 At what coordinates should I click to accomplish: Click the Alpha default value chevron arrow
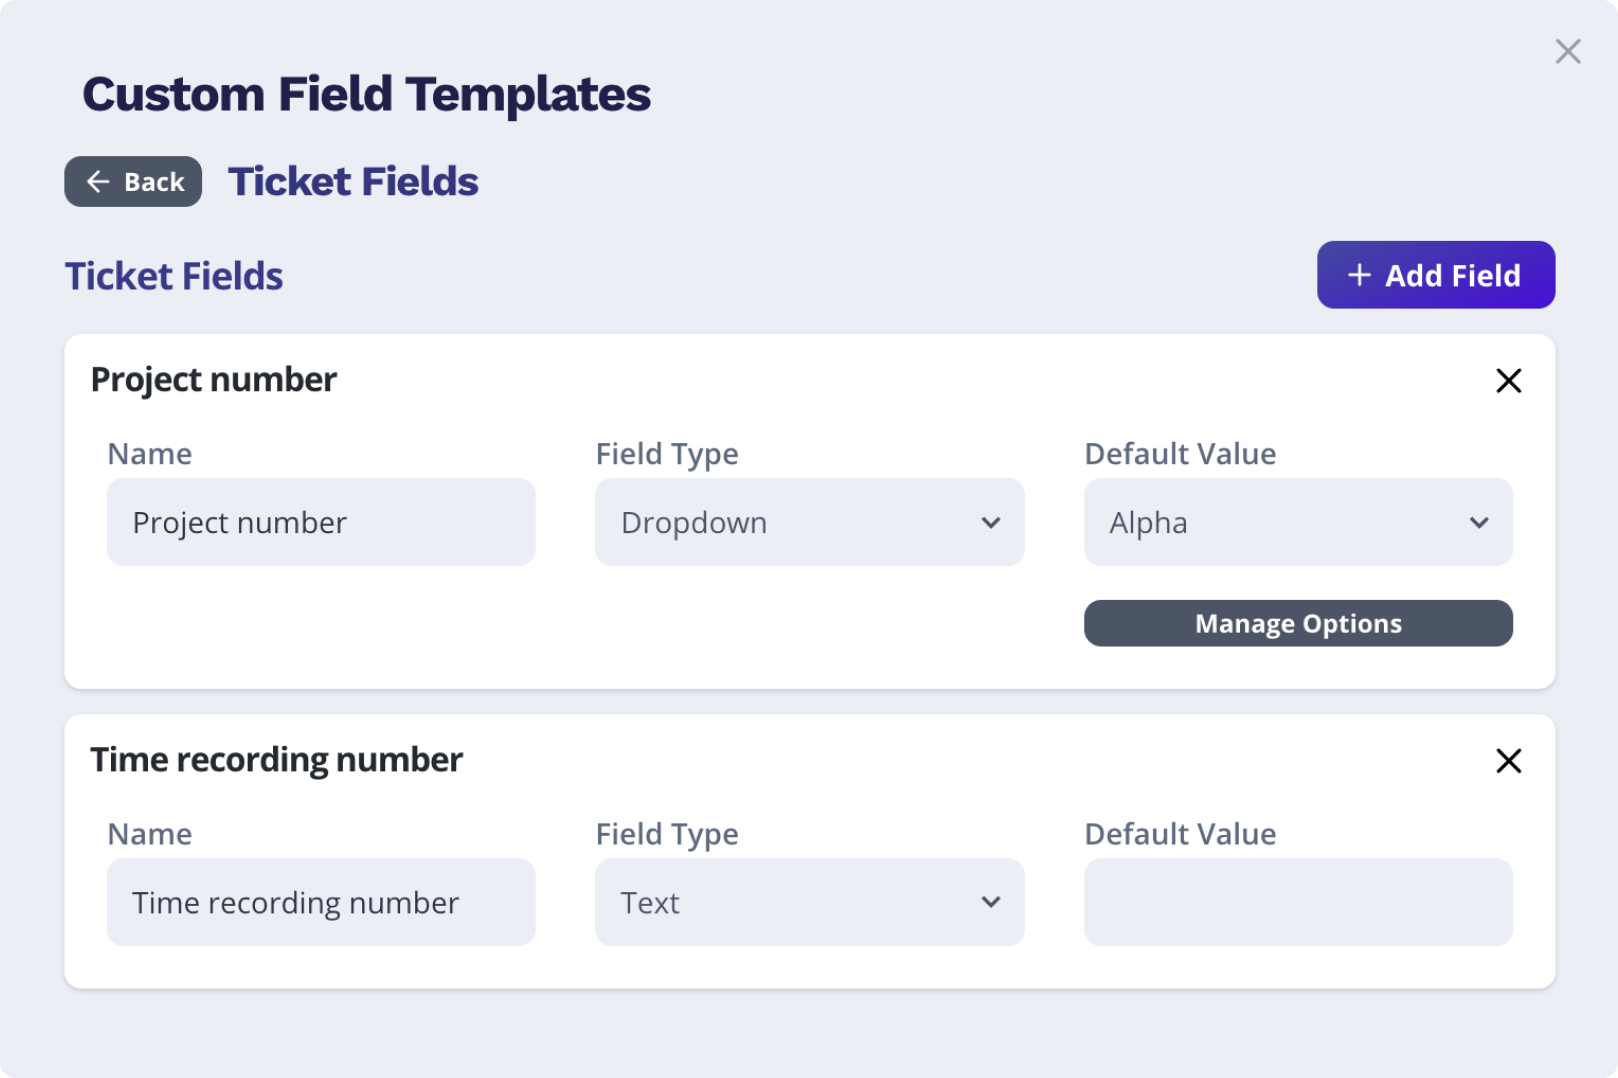pyautogui.click(x=1478, y=522)
